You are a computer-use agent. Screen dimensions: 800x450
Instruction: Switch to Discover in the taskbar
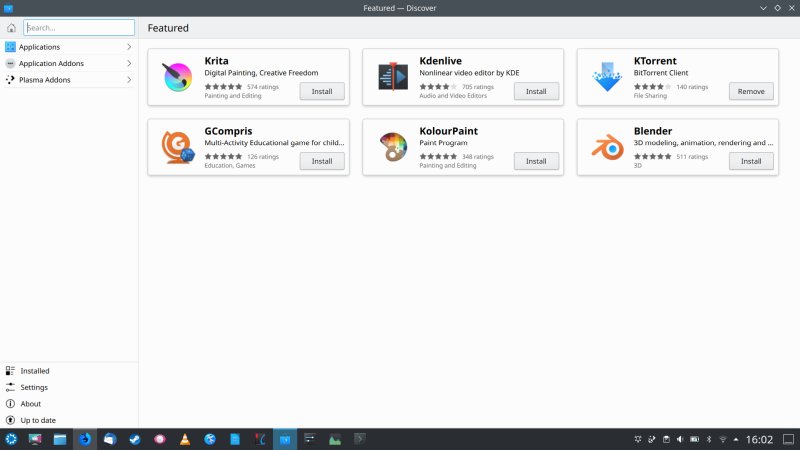[285, 439]
